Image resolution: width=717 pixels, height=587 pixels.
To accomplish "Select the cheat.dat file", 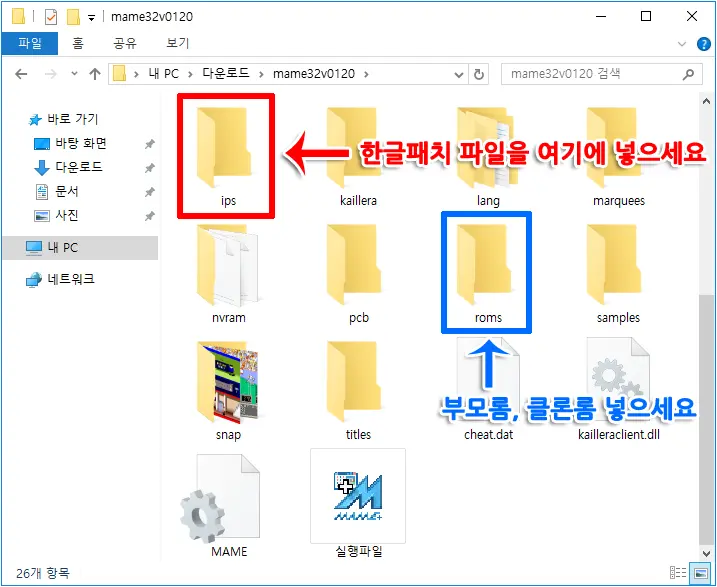I will pyautogui.click(x=488, y=390).
